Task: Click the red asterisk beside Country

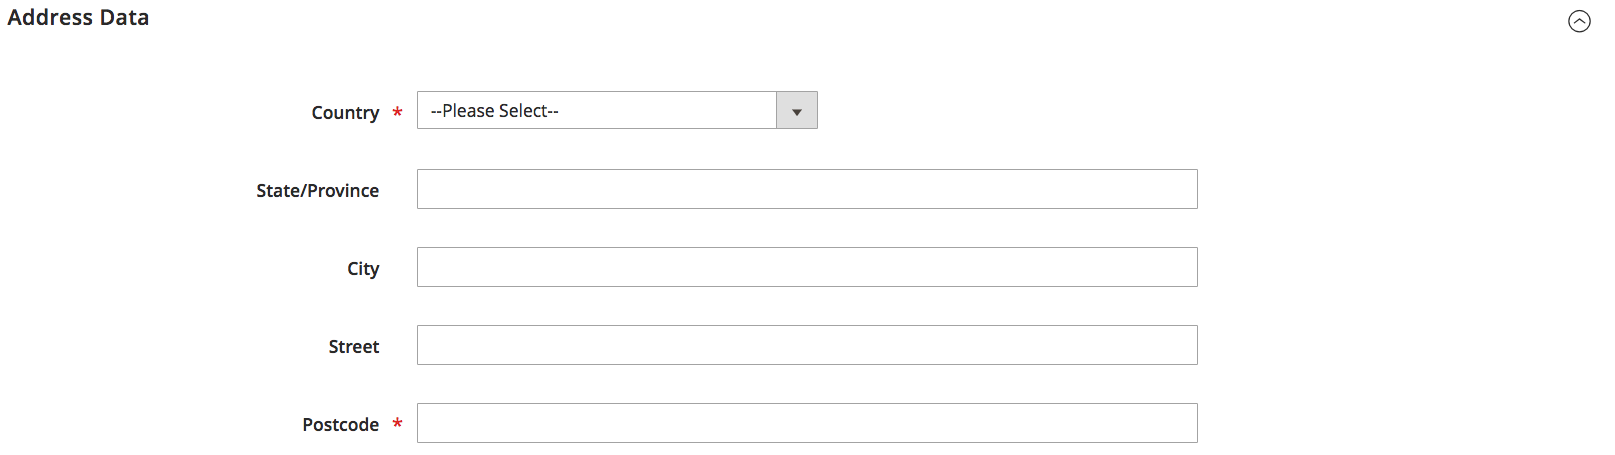Action: point(397,112)
